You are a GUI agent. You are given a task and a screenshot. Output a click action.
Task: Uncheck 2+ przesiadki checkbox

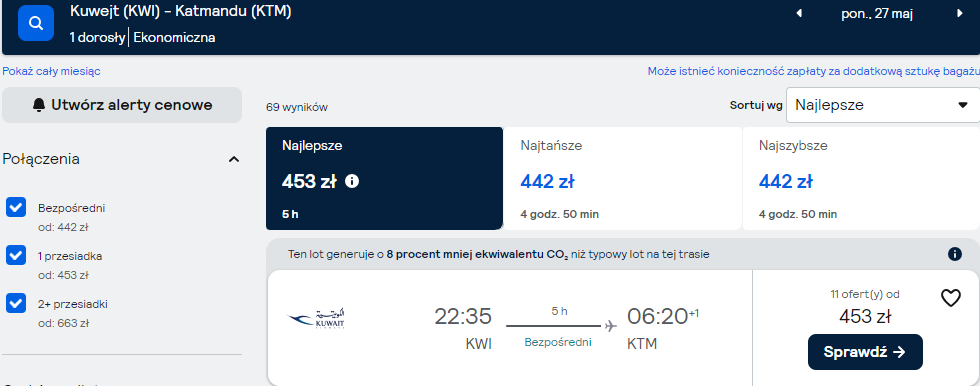[x=16, y=304]
